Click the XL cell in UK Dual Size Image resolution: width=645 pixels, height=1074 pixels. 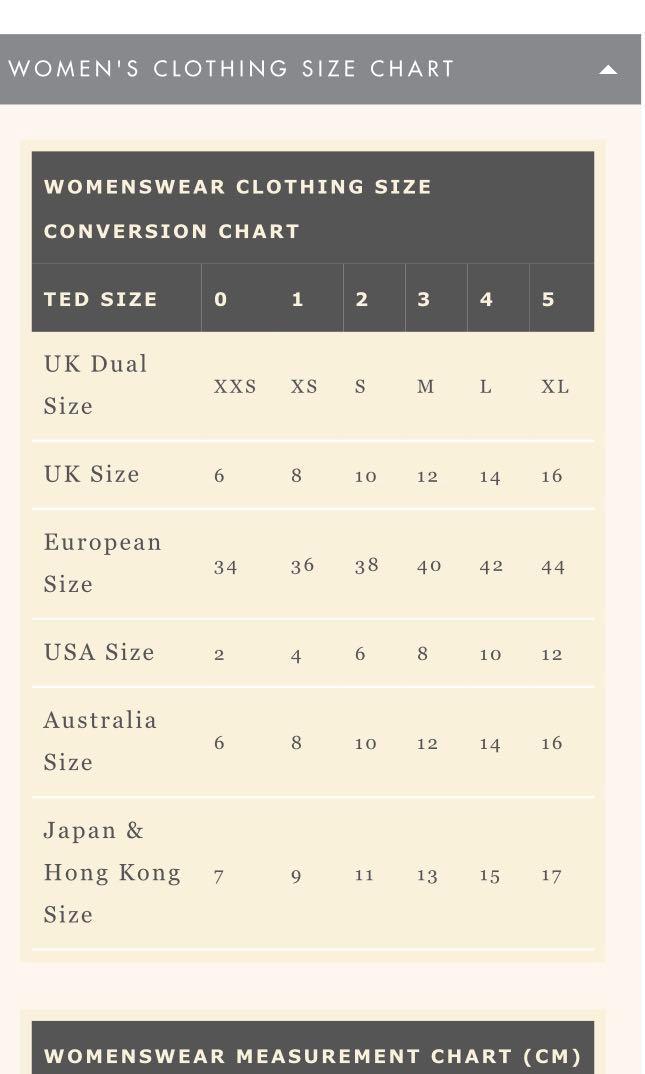pyautogui.click(x=555, y=387)
